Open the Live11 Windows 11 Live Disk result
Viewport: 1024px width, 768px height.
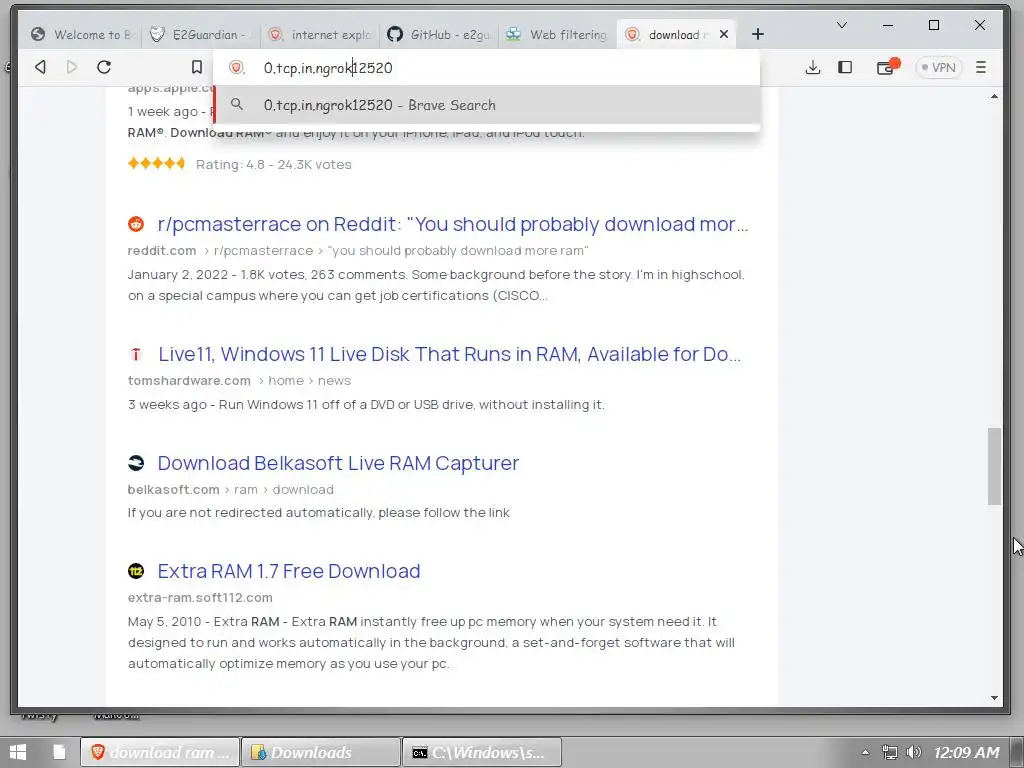click(449, 355)
